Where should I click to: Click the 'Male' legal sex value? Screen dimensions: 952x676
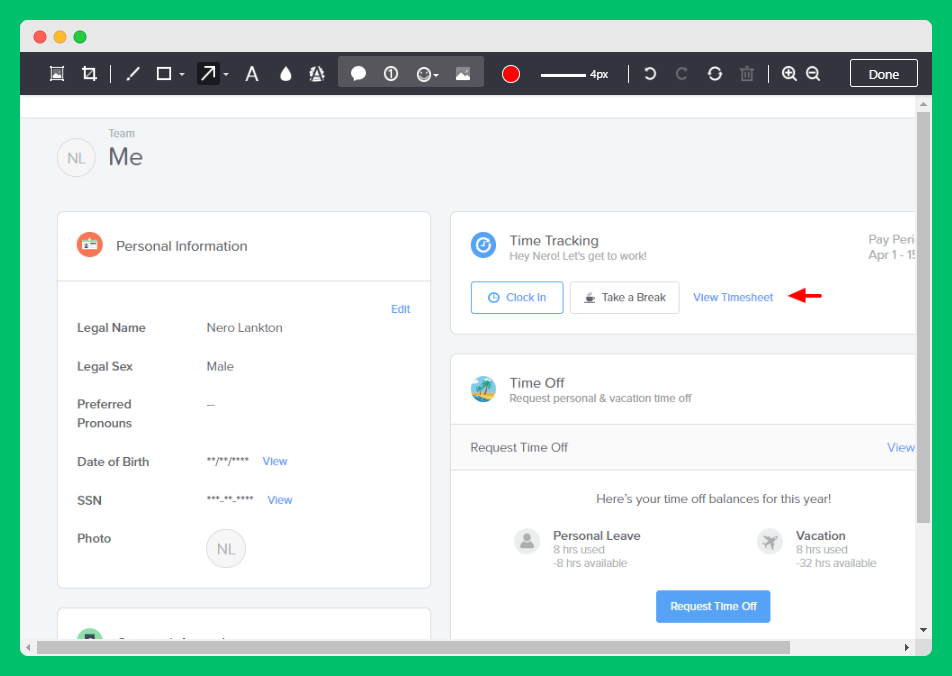click(x=220, y=367)
